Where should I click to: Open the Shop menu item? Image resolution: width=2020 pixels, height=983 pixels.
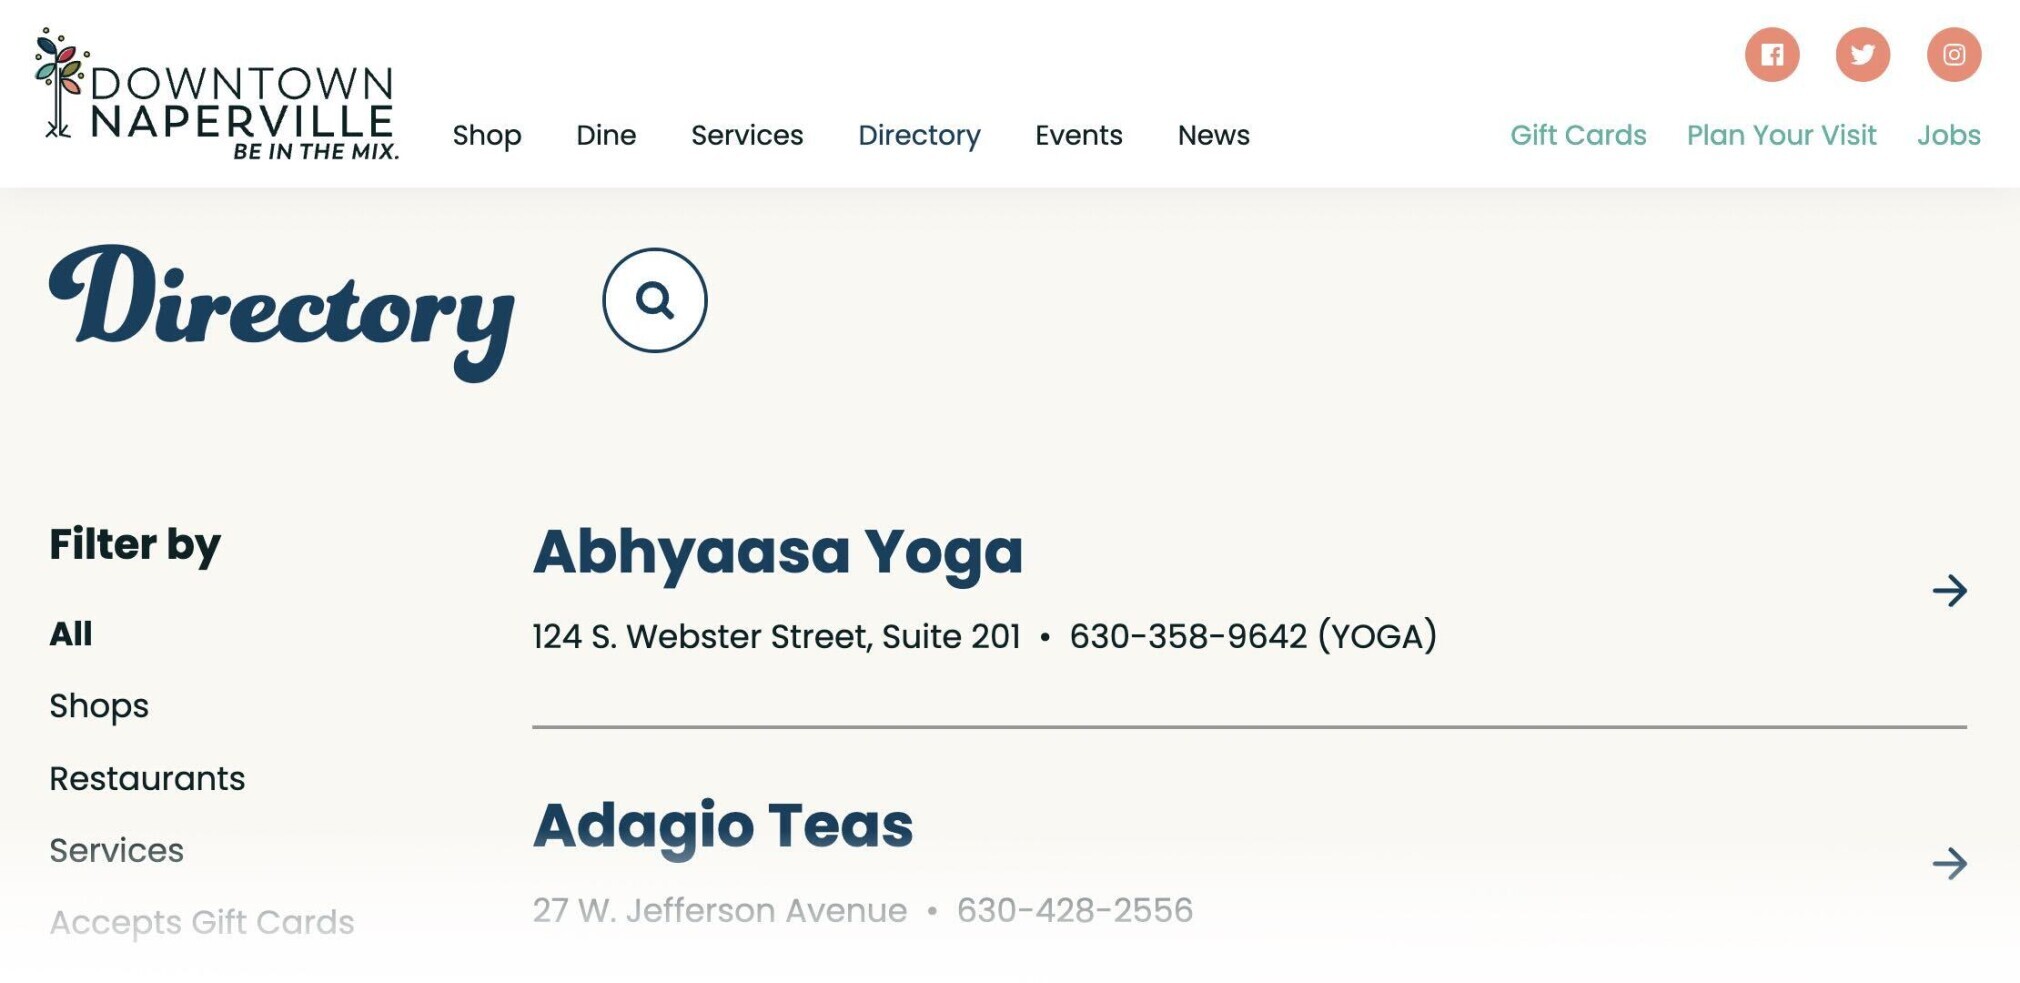(487, 135)
